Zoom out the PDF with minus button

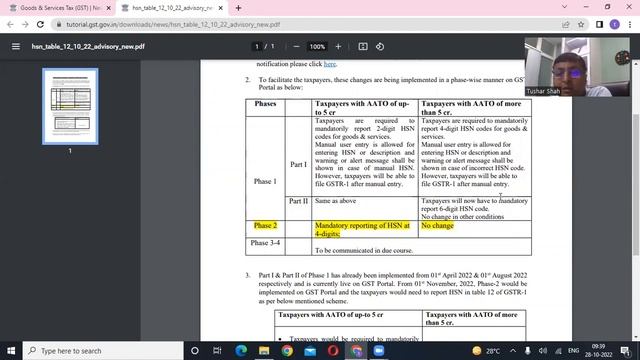pos(296,47)
